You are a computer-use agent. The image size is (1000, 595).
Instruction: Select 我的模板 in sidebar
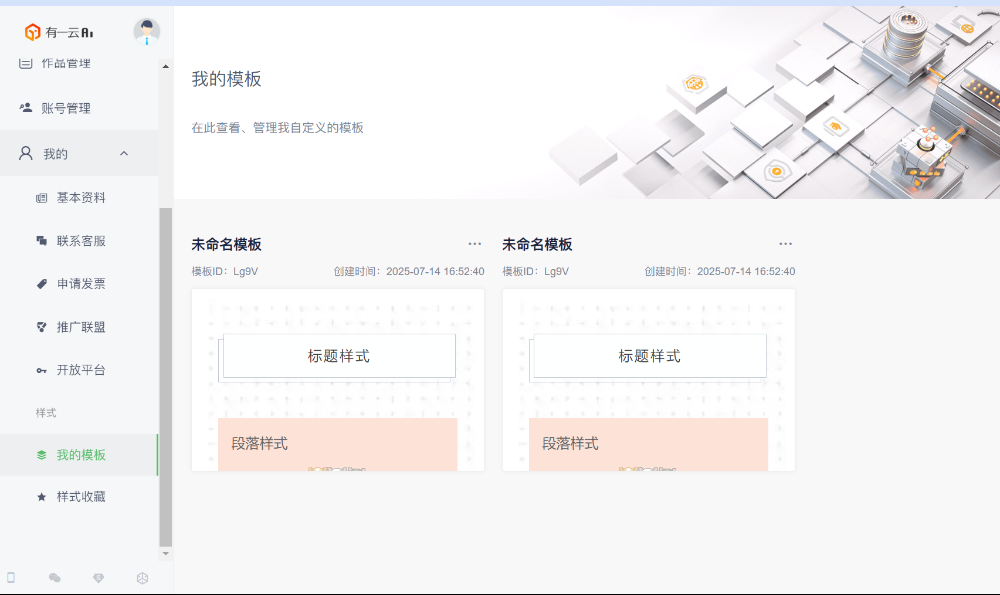point(79,455)
